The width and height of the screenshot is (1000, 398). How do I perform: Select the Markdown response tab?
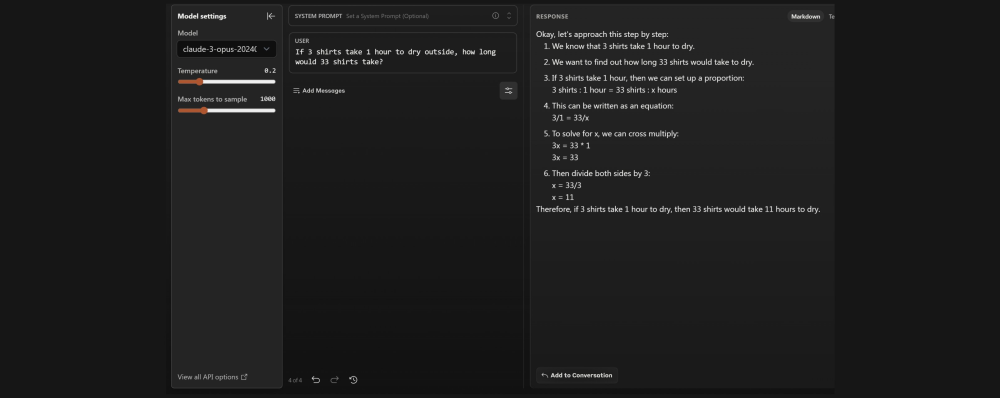click(805, 17)
